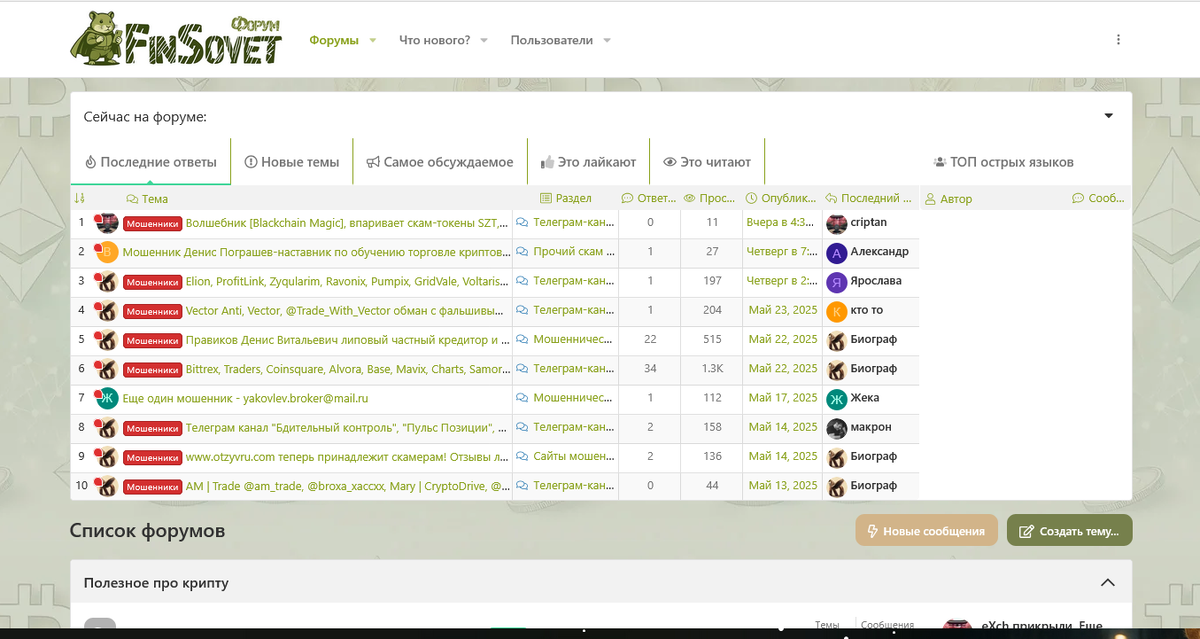This screenshot has height=639, width=1200.
Task: Open thread 'www.otzyvru.com теперь принадлежит скамерам'
Action: (x=348, y=457)
